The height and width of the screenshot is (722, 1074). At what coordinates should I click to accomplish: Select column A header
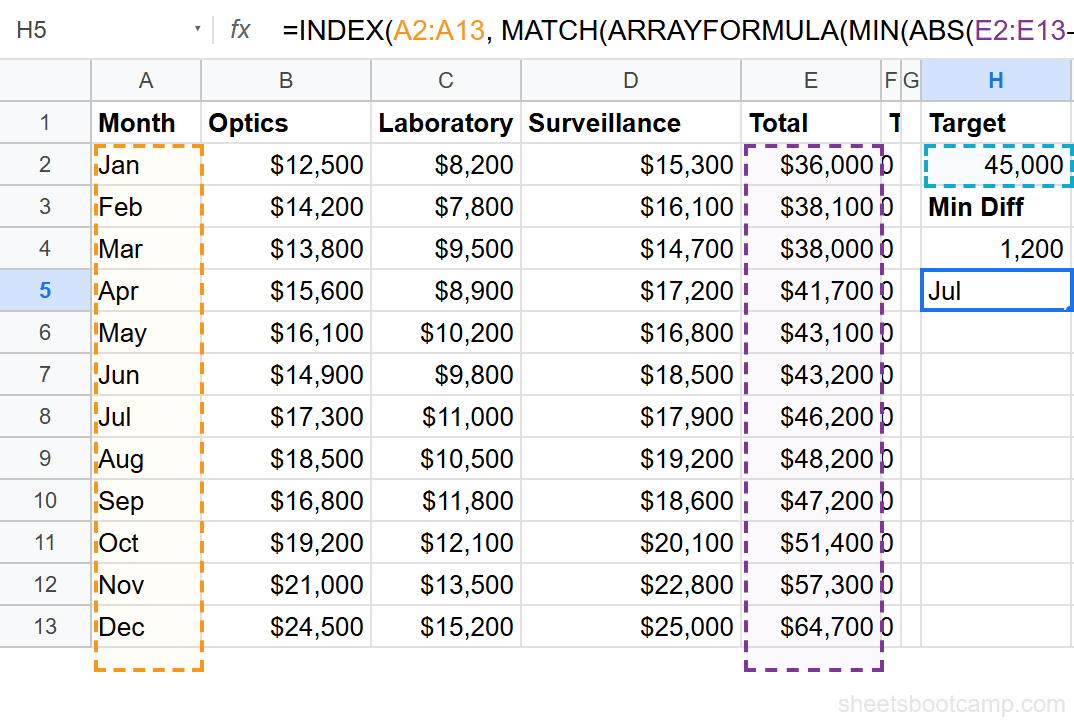coord(146,80)
